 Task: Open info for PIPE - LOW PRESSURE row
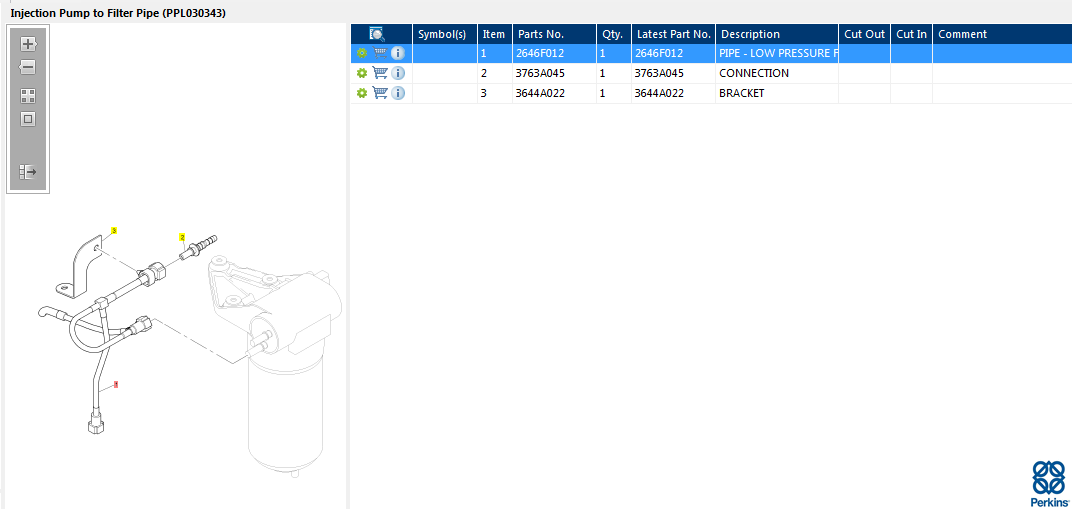(398, 53)
